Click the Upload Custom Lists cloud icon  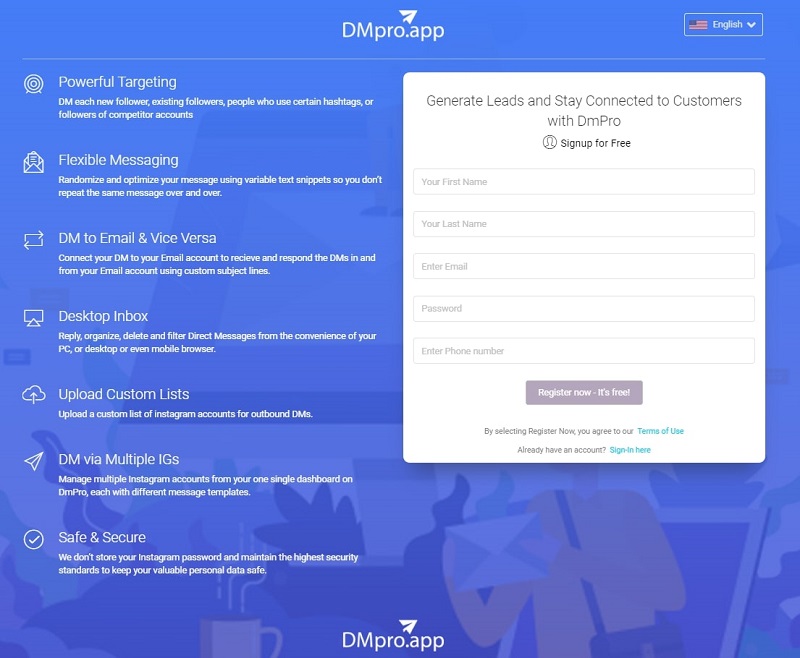click(34, 395)
